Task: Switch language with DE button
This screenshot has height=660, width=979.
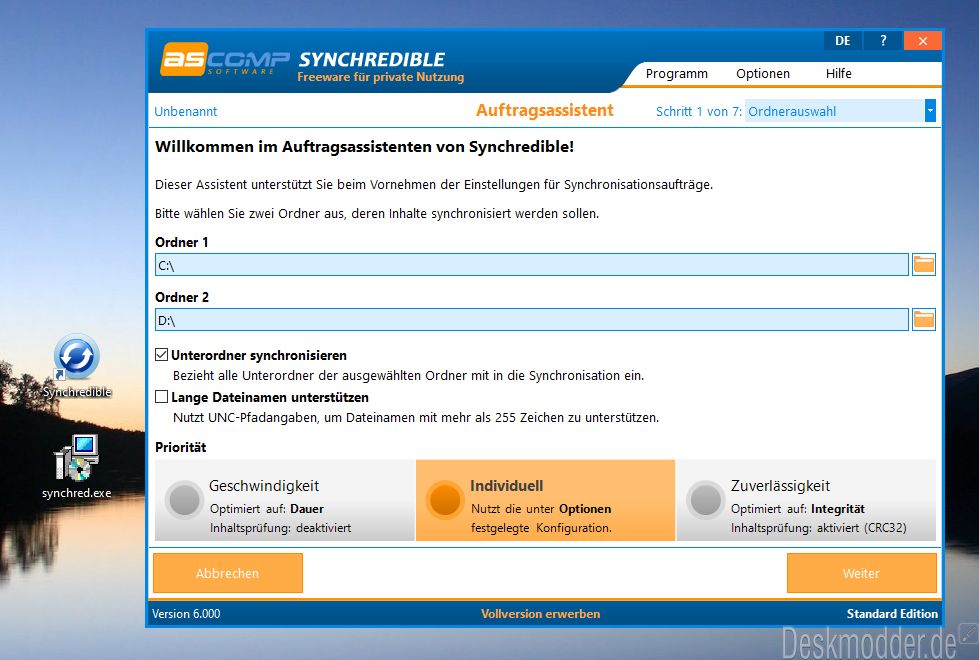Action: [x=843, y=41]
